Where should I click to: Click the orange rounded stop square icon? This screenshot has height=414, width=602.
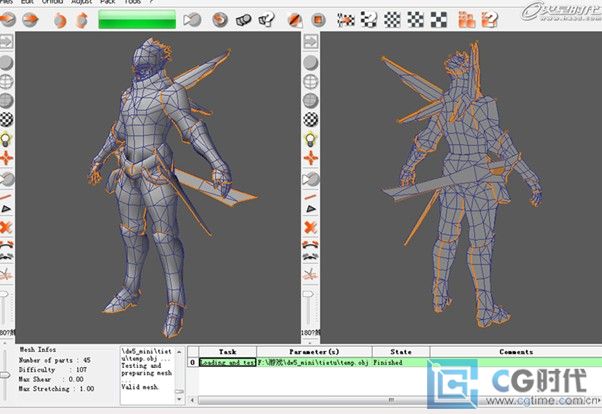(x=318, y=19)
